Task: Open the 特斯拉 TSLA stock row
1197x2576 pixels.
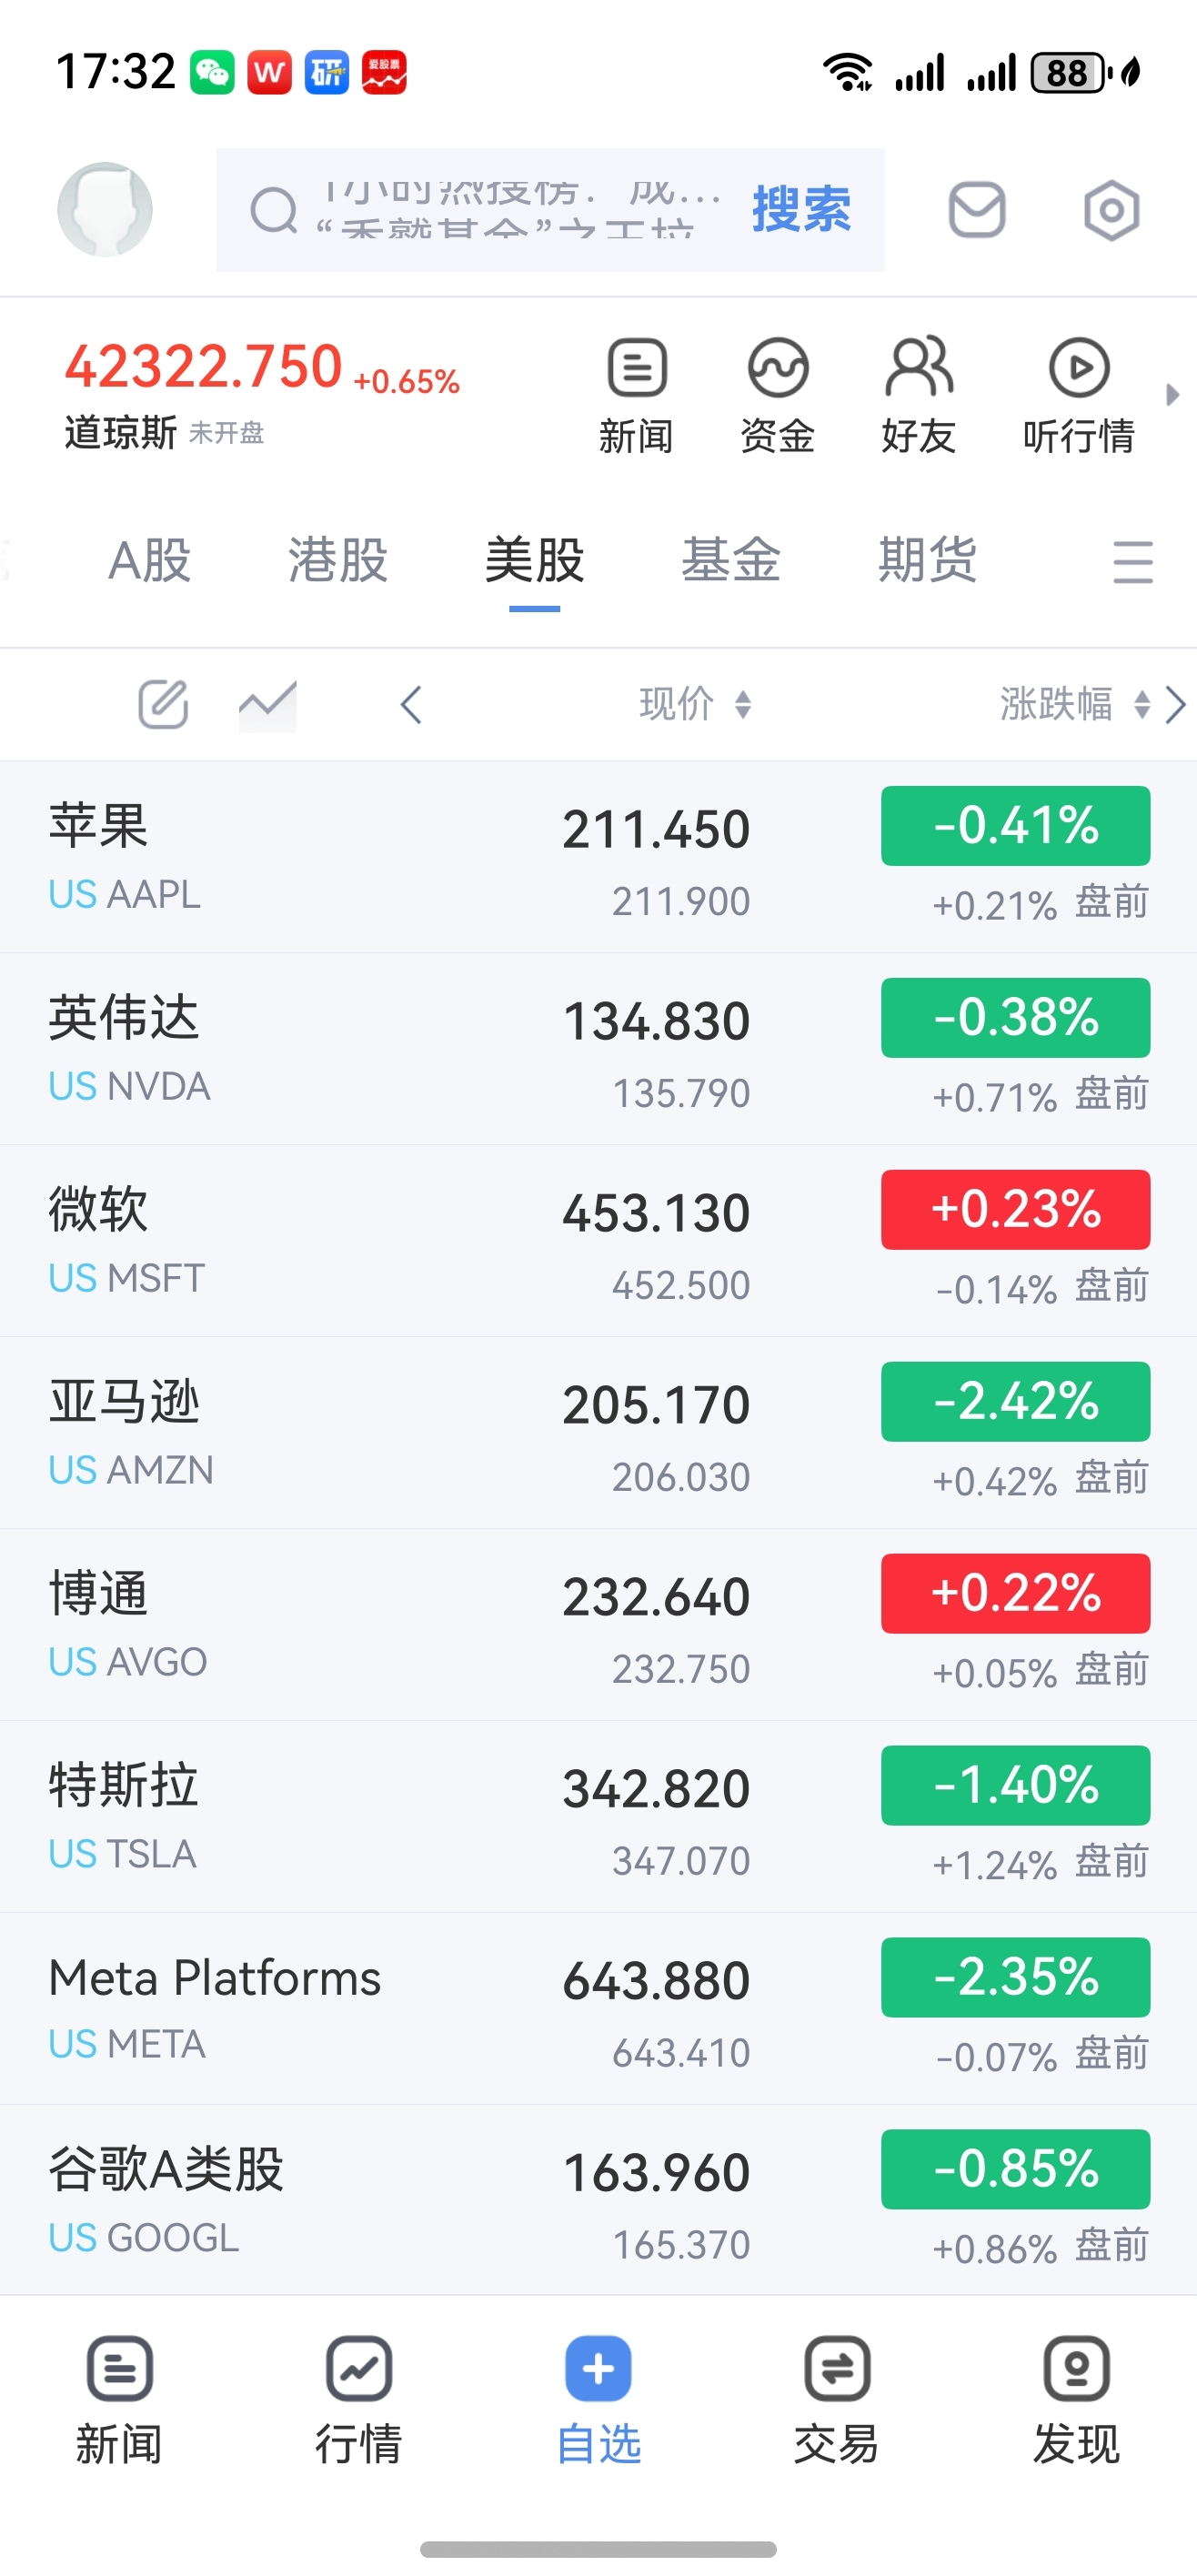Action: pyautogui.click(x=598, y=1816)
